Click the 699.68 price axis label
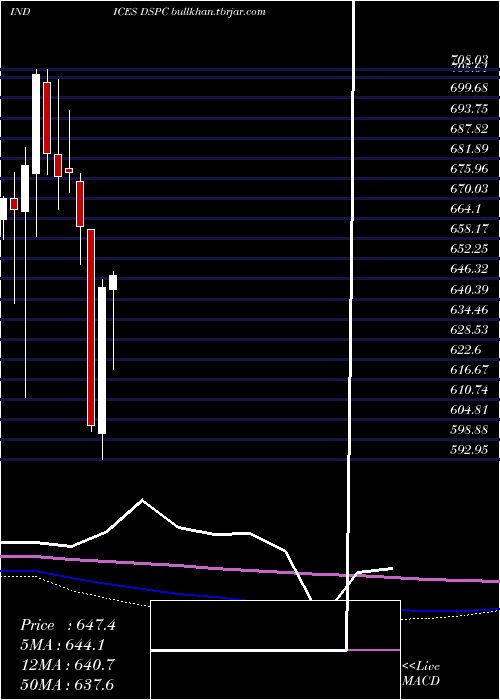Screen dimensions: 500x700 [x=469, y=88]
